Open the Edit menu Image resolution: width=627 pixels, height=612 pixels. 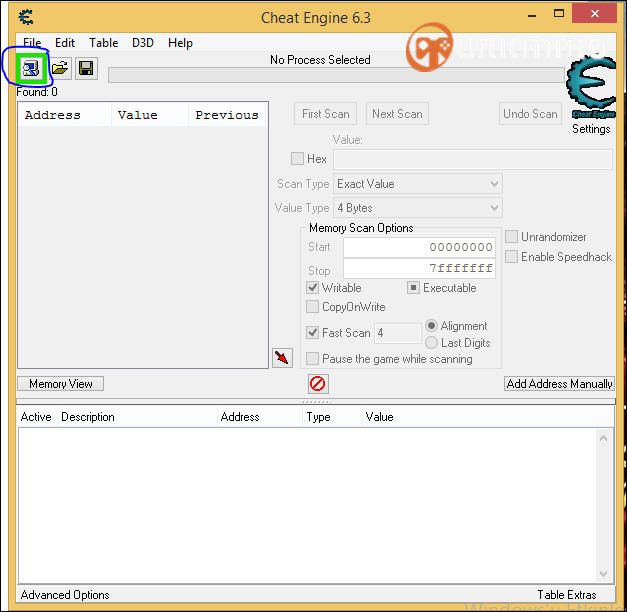click(65, 43)
